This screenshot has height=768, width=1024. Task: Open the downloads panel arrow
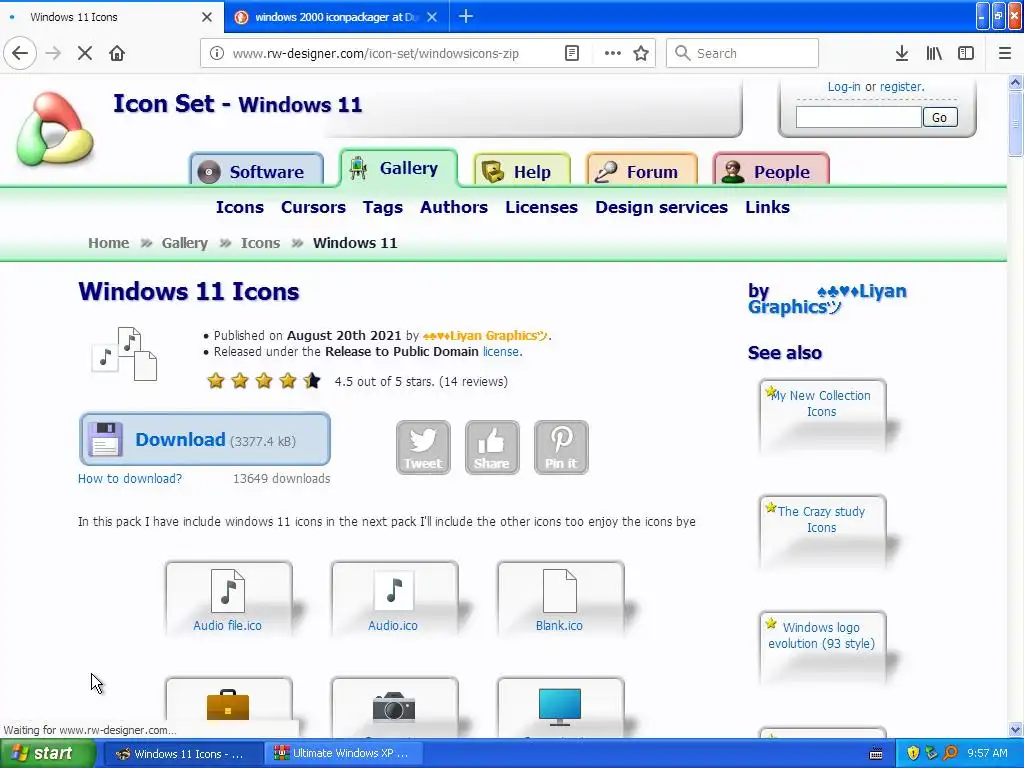tap(902, 53)
